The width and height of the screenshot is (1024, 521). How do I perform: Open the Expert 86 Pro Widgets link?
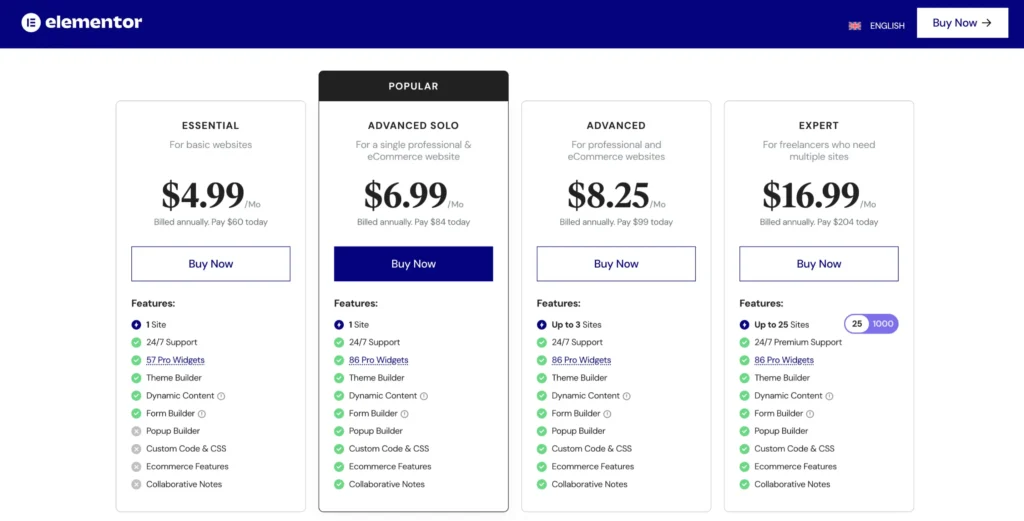[x=784, y=360]
